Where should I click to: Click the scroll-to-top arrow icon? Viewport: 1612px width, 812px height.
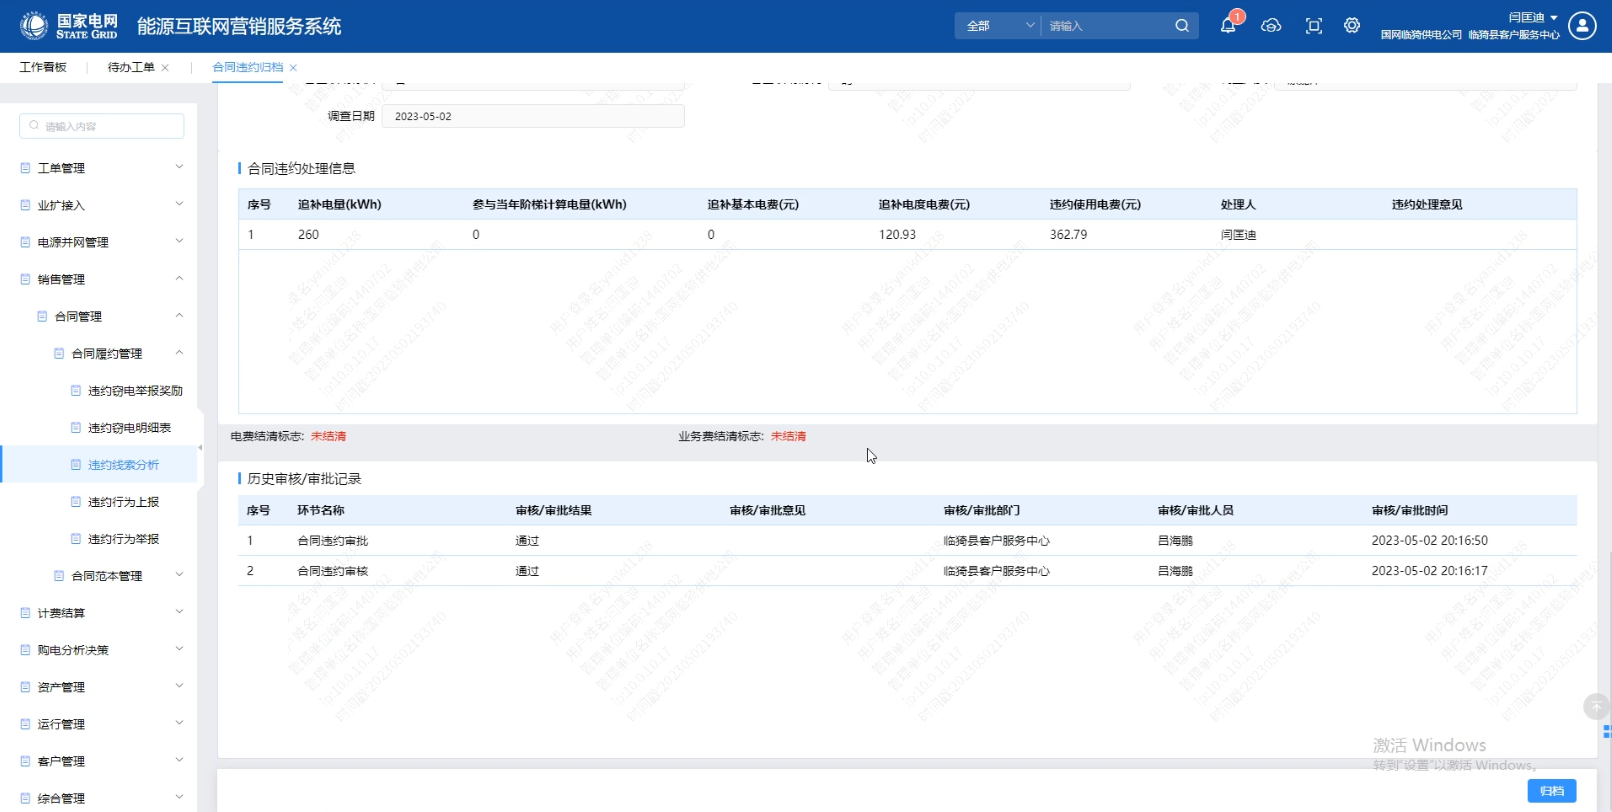[1596, 707]
